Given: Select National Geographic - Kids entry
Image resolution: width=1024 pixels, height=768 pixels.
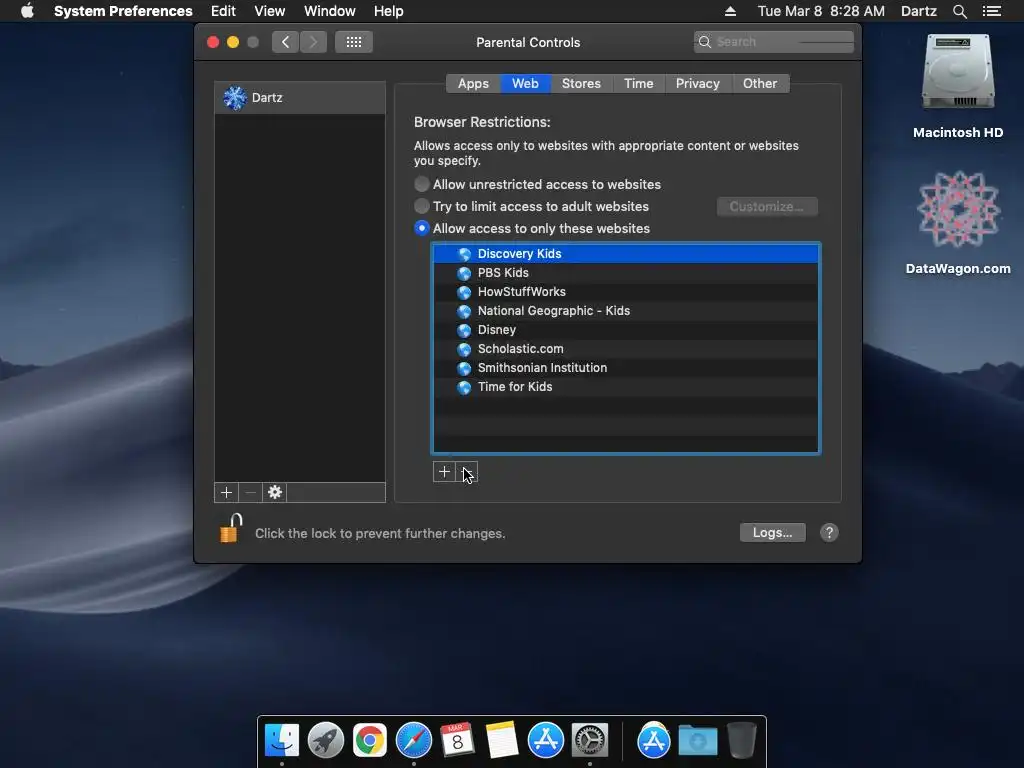Looking at the screenshot, I should (626, 311).
